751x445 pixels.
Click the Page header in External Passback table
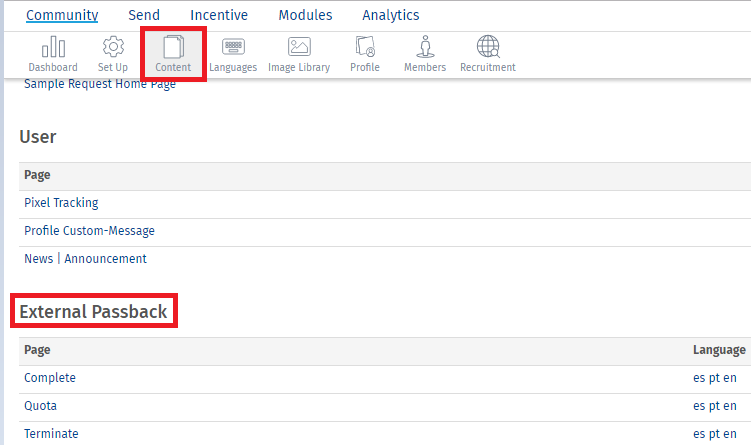tap(37, 350)
